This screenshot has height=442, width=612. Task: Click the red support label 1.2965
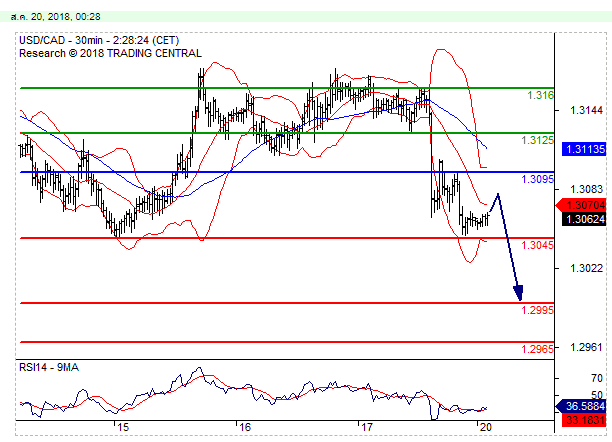537,349
